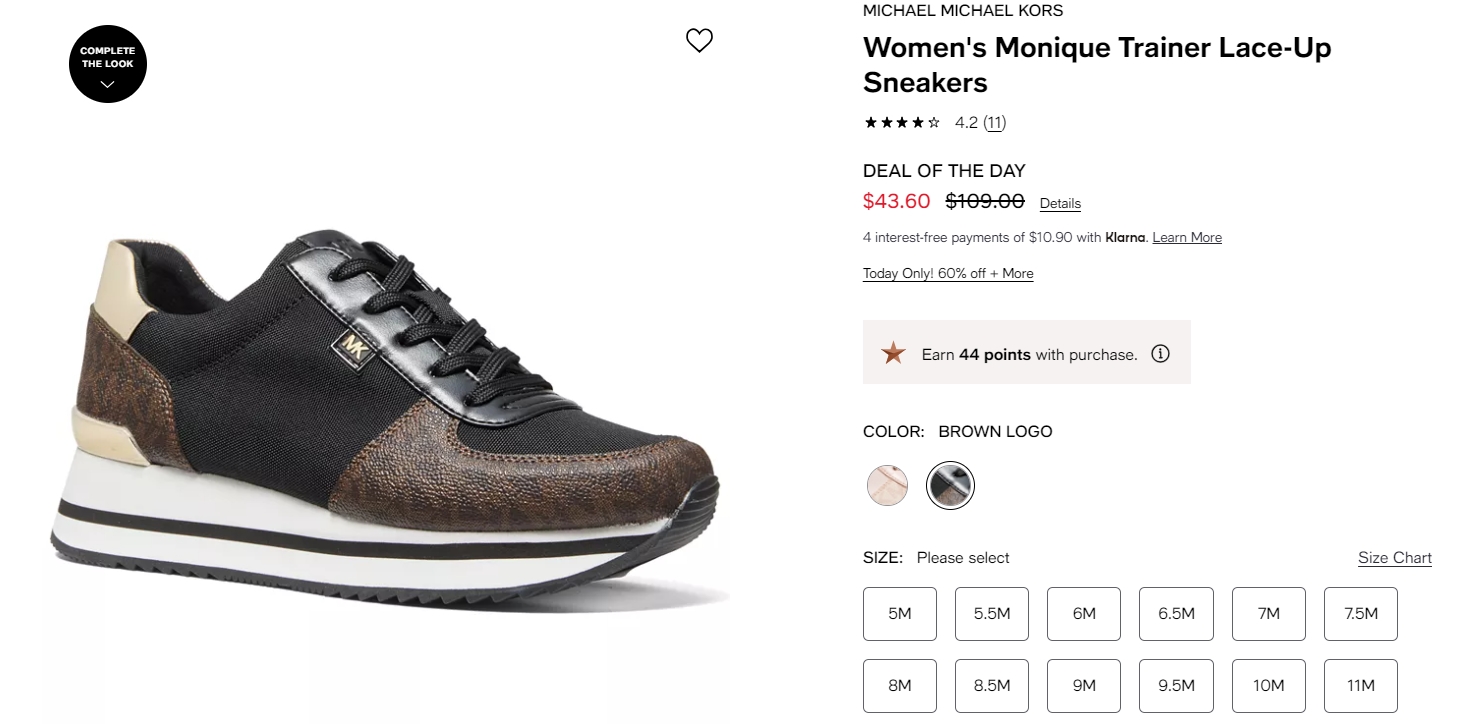Open Michael Michael Kors brand link
This screenshot has height=724, width=1457.
963,11
